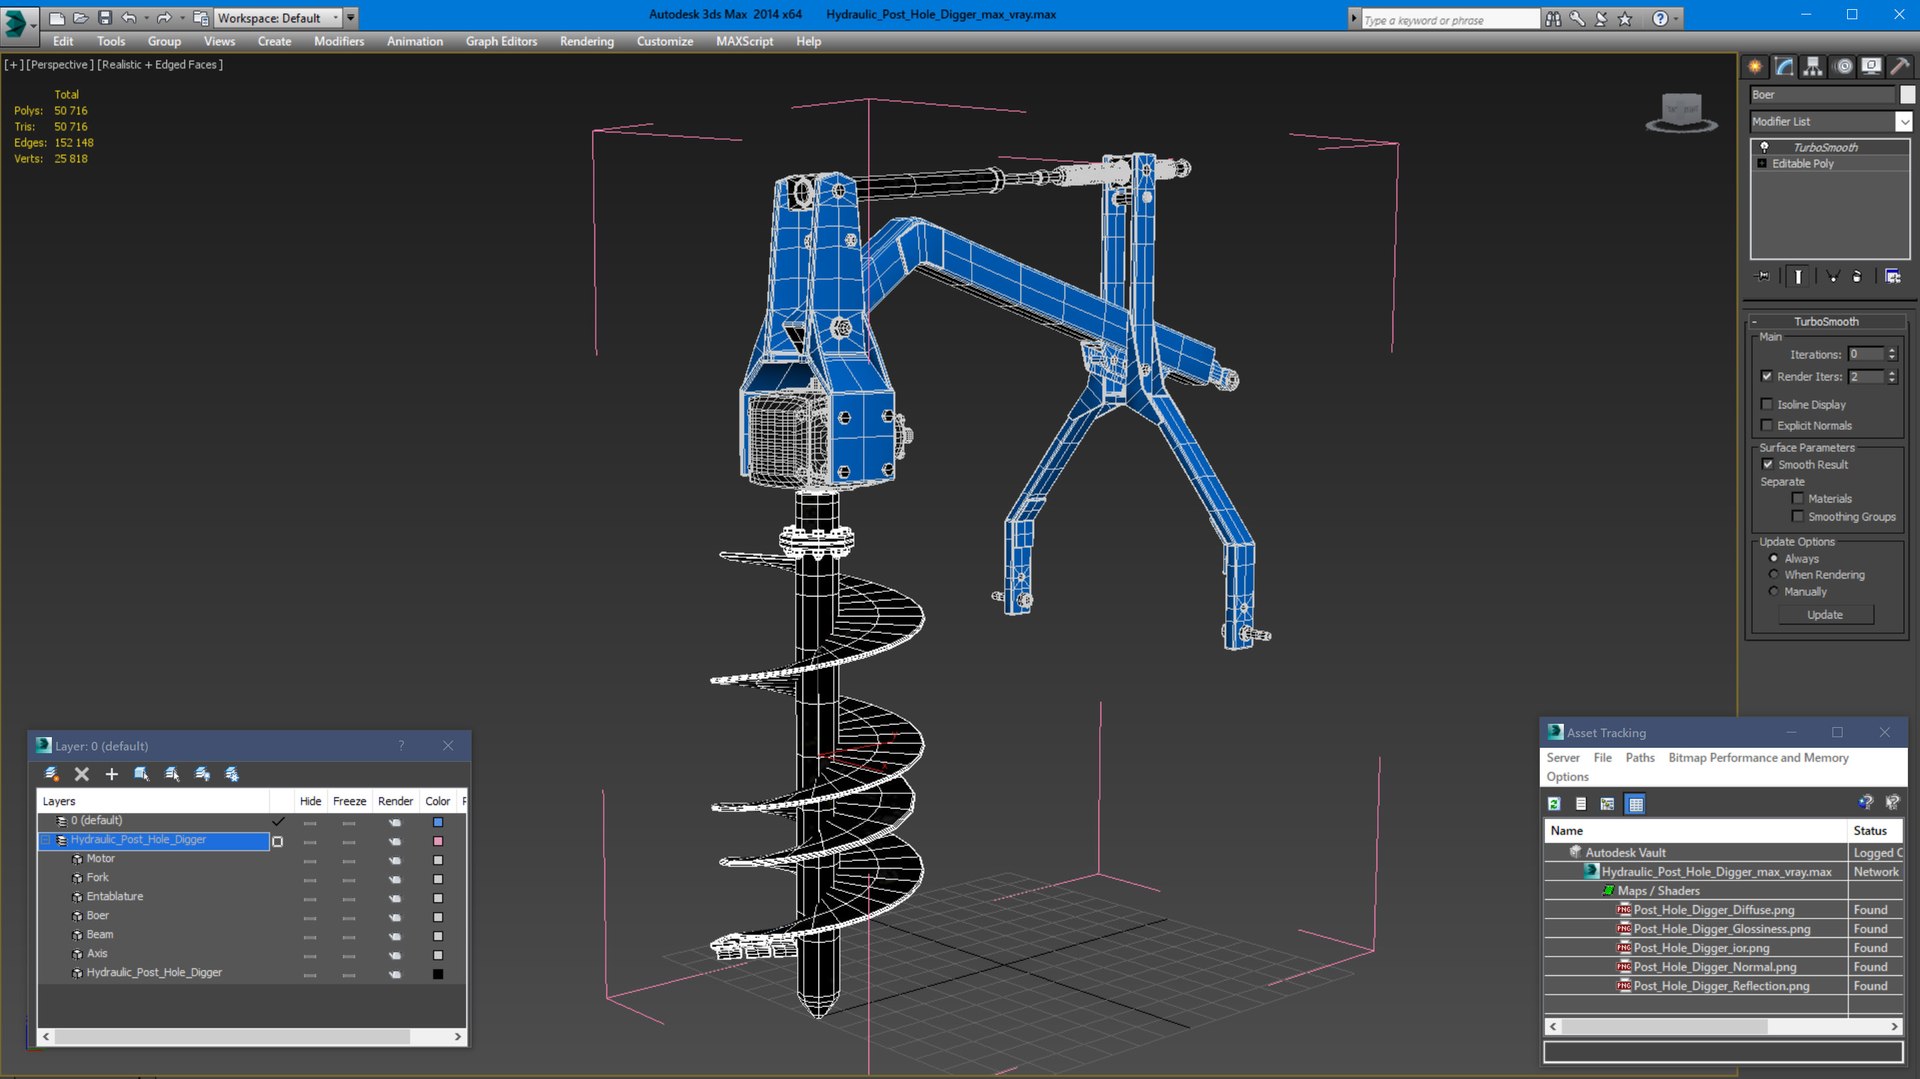1920x1079 pixels.
Task: Click the Realistic + Edged Faces viewport label
Action: tap(160, 65)
